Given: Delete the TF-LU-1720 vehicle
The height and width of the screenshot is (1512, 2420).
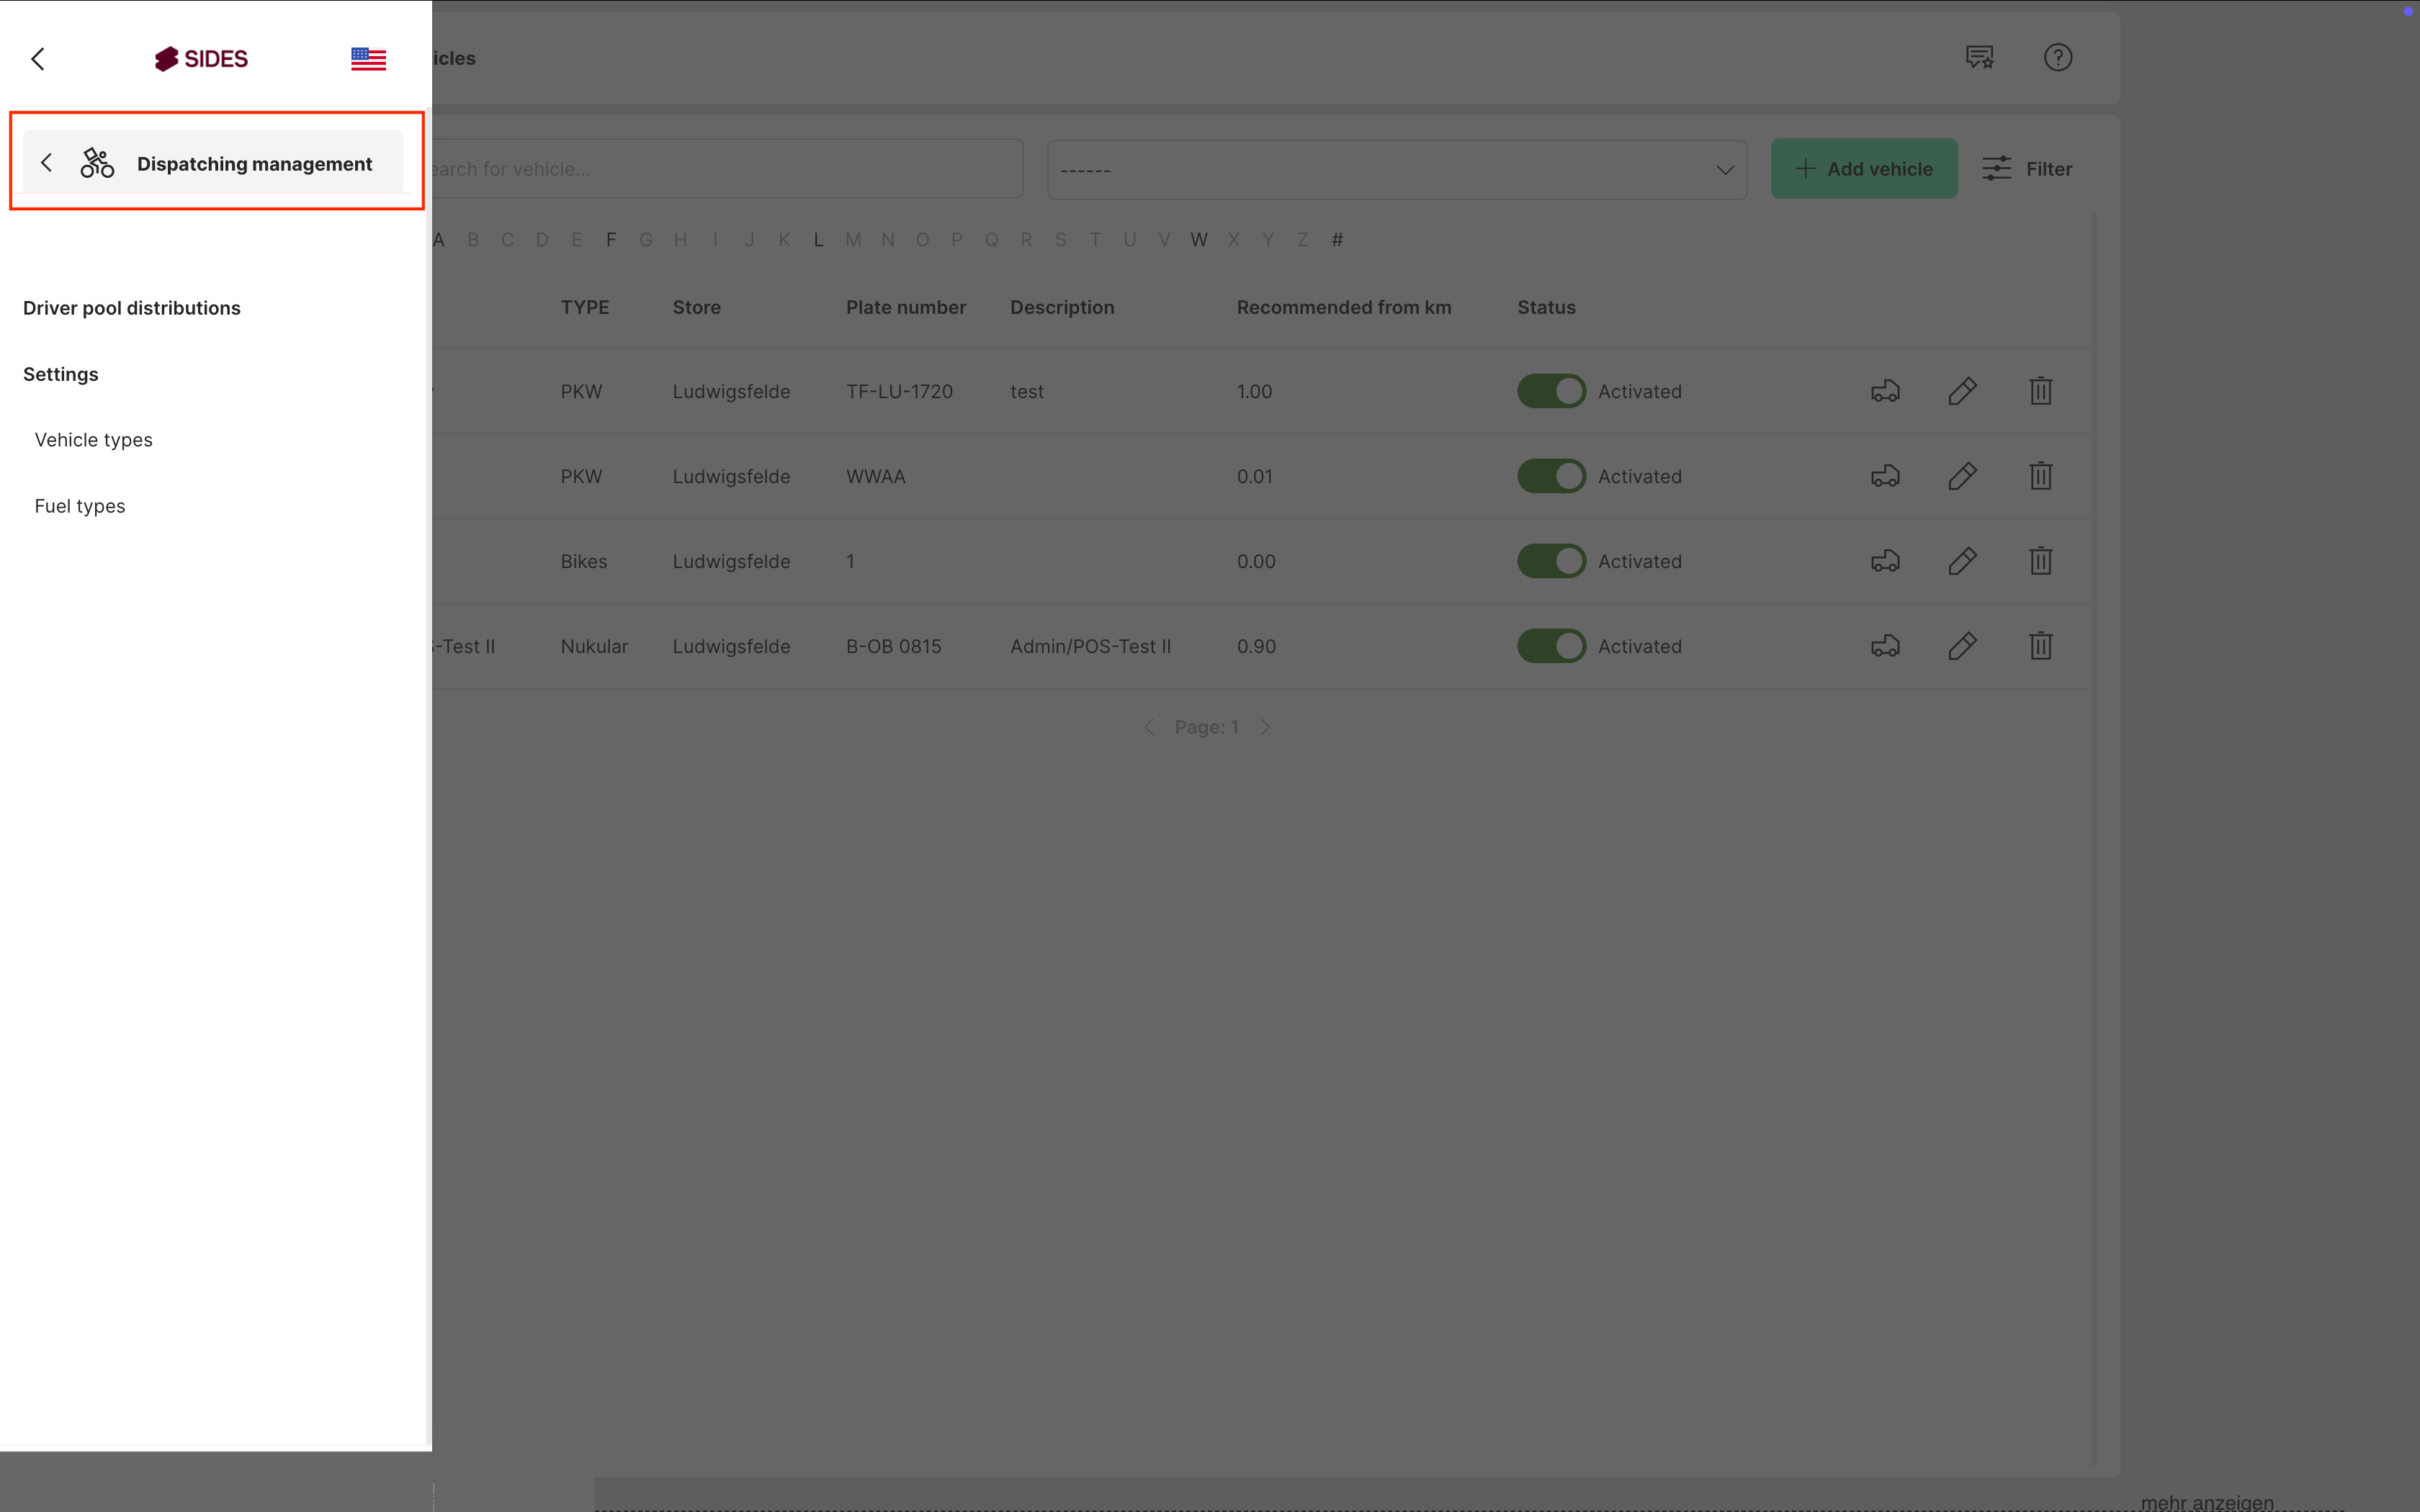Looking at the screenshot, I should tap(2040, 391).
